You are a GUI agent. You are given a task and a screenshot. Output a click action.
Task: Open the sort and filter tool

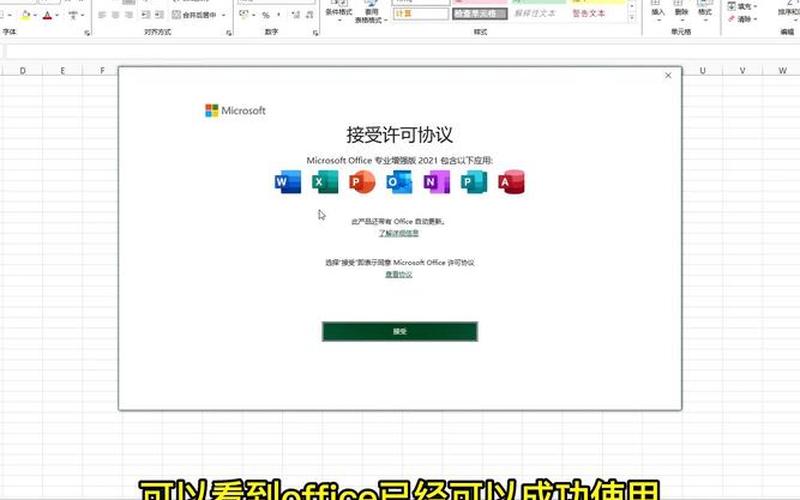[x=789, y=10]
